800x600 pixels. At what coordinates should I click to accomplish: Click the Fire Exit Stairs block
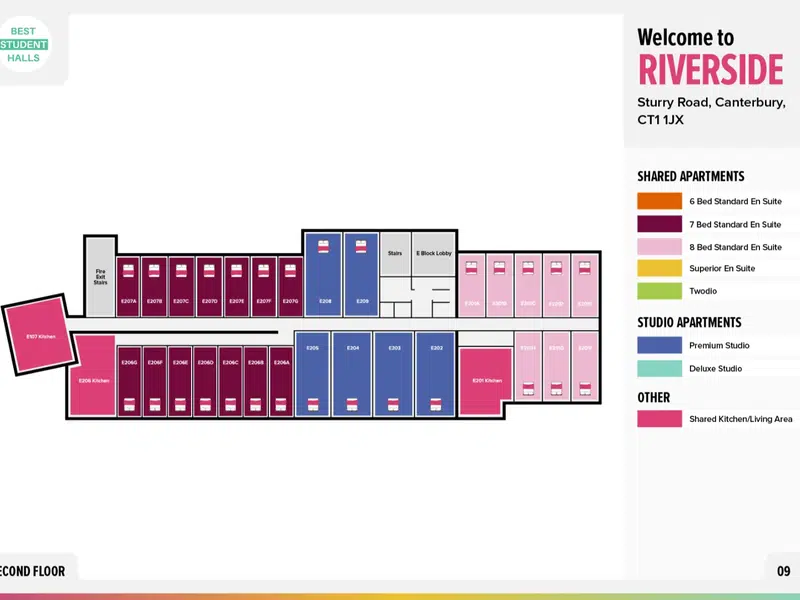[101, 277]
